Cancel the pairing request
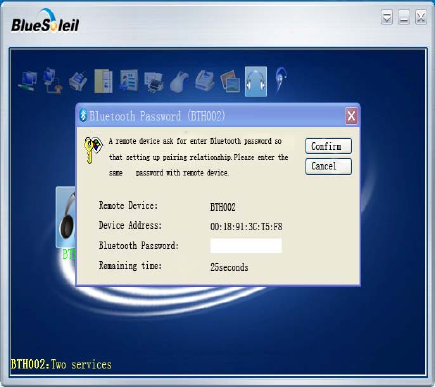This screenshot has width=435, height=387. [328, 166]
